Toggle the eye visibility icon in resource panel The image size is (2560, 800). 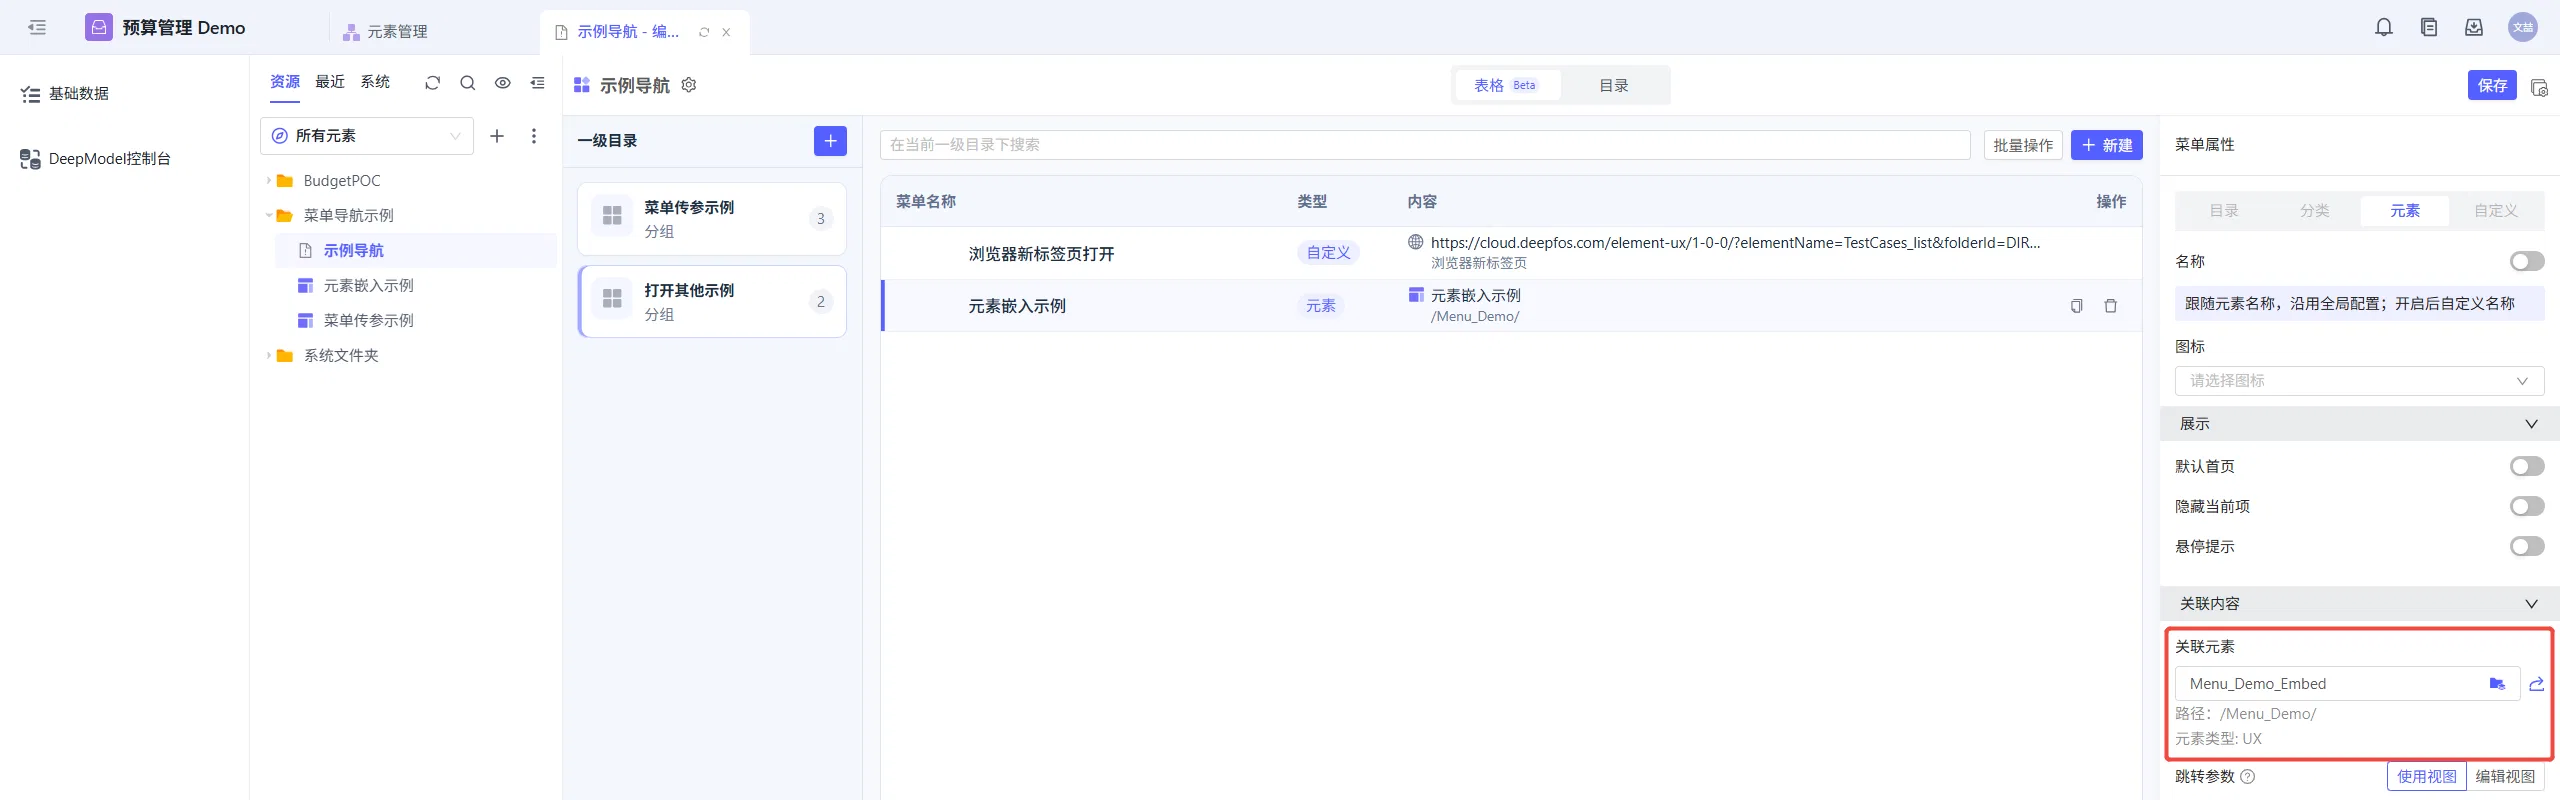pyautogui.click(x=503, y=83)
